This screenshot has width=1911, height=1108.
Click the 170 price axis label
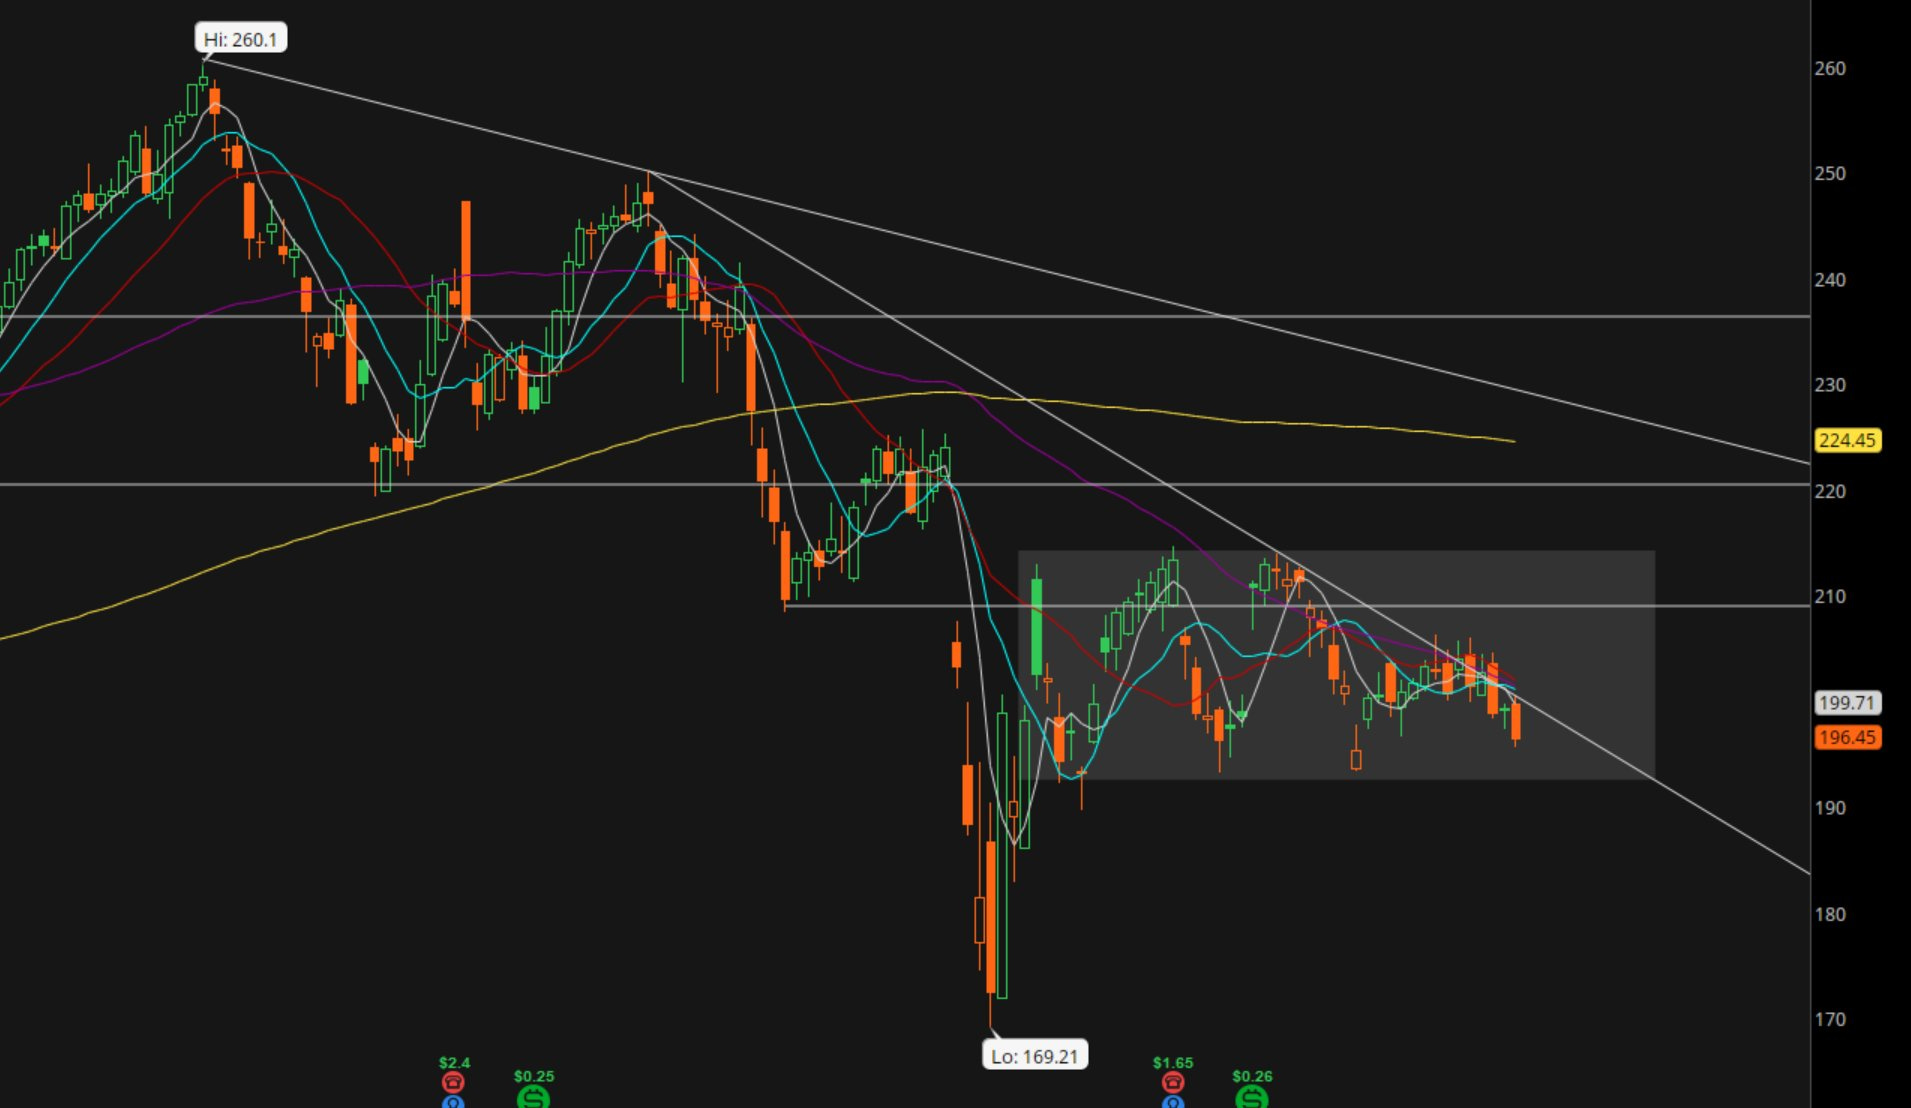(1830, 1020)
